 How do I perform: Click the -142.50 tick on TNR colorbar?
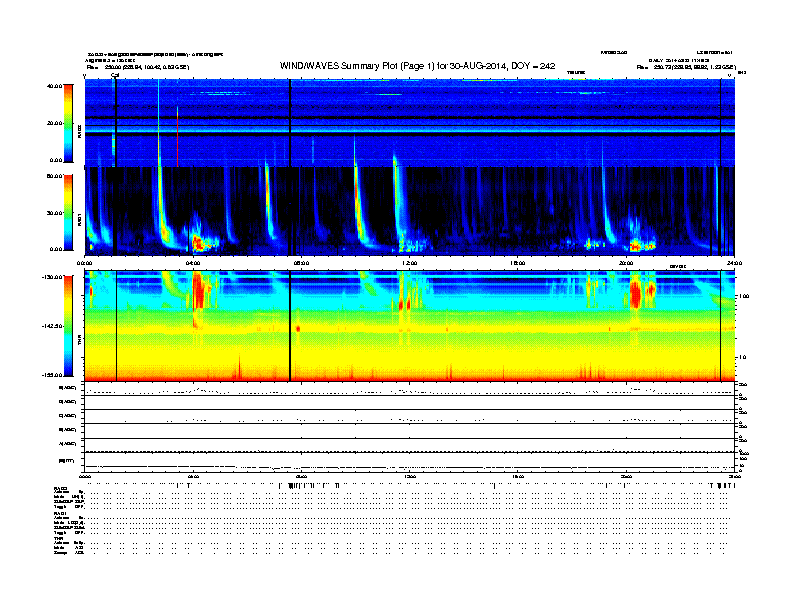(53, 326)
